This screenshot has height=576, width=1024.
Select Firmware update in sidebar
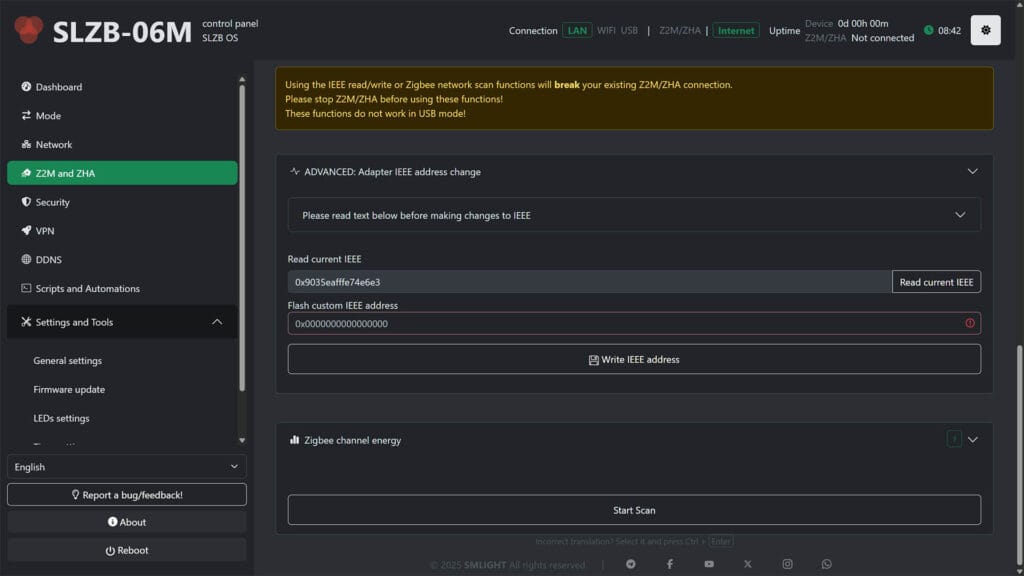(69, 390)
